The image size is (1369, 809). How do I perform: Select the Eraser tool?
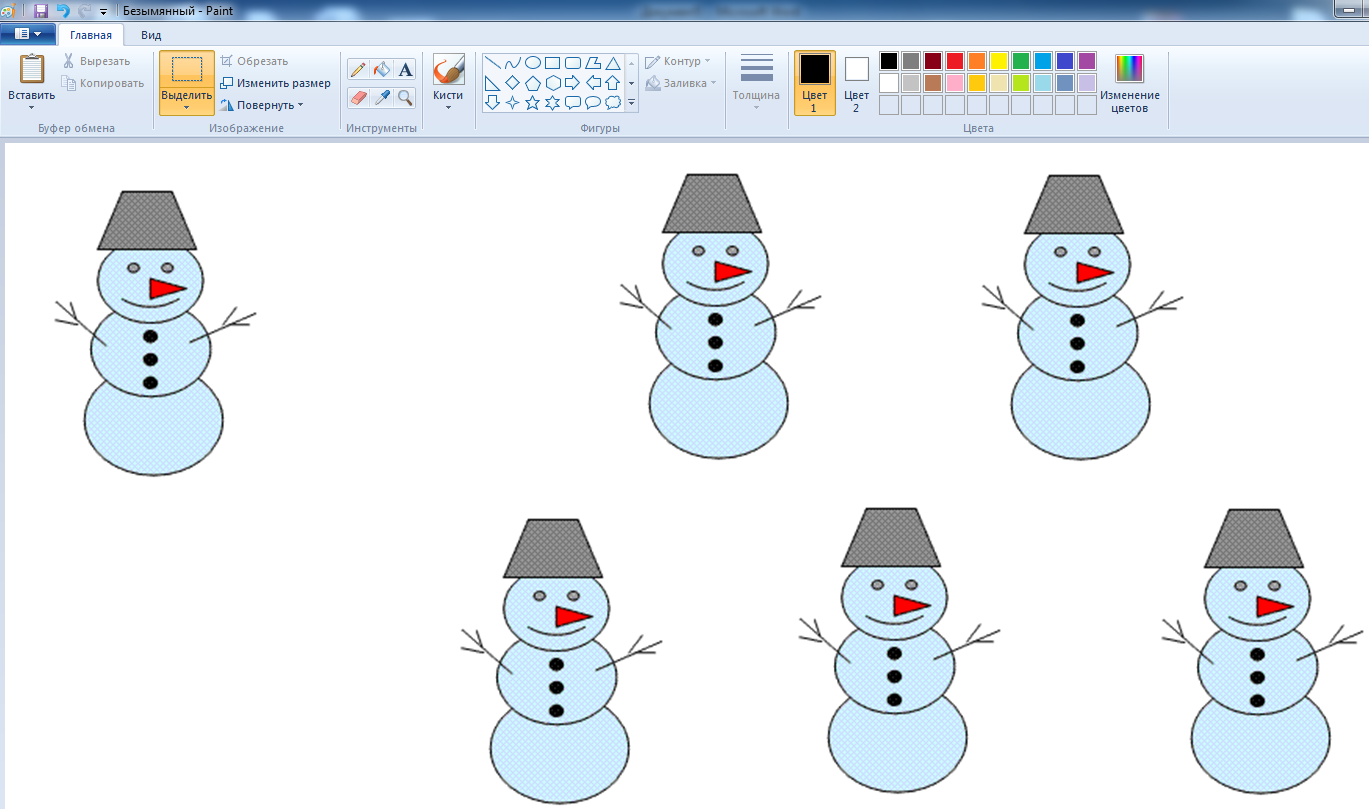click(x=358, y=97)
